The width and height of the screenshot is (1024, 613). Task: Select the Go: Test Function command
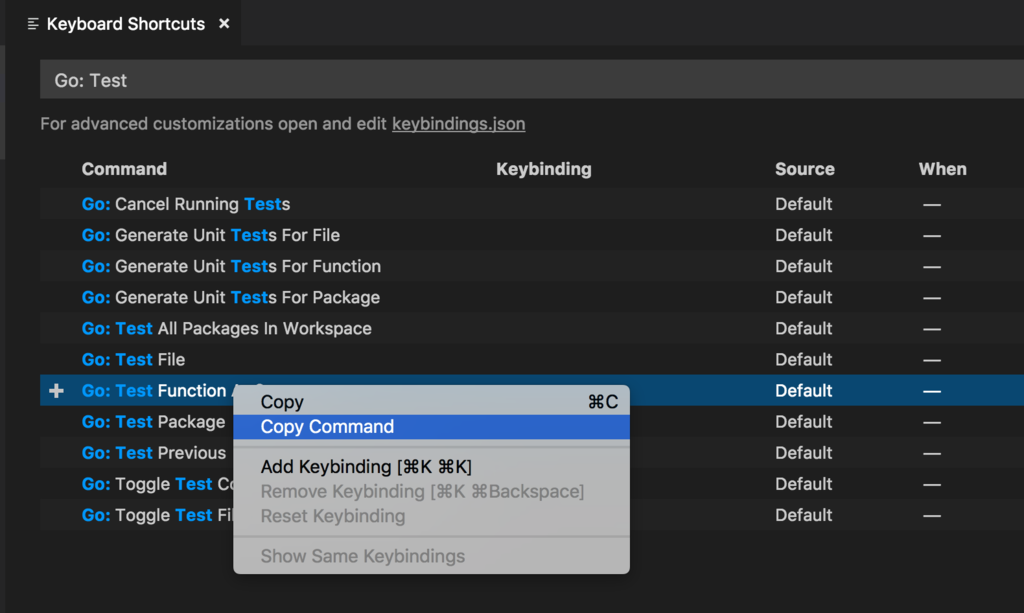532,390
